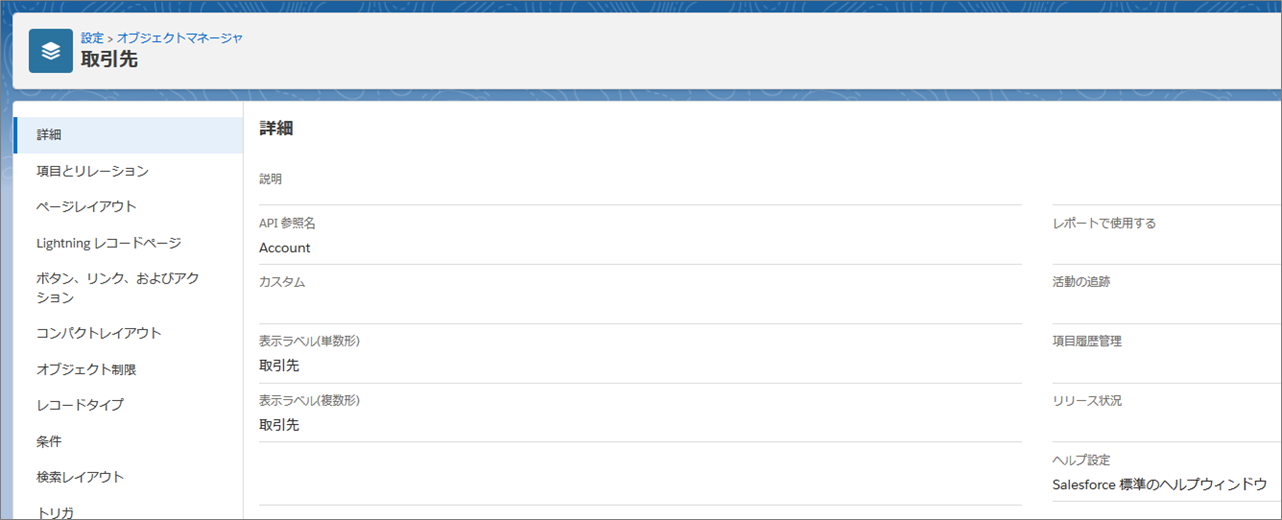This screenshot has width=1282, height=520.
Task: Select the 詳細 sidebar item
Action: point(50,135)
